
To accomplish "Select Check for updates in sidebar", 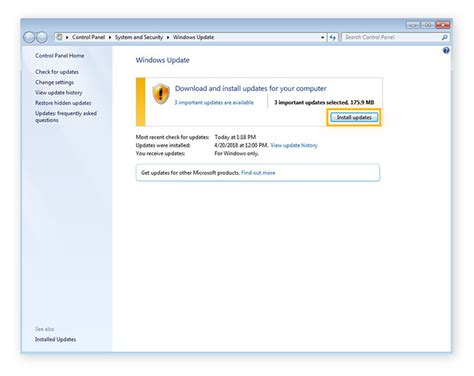I will pyautogui.click(x=57, y=72).
